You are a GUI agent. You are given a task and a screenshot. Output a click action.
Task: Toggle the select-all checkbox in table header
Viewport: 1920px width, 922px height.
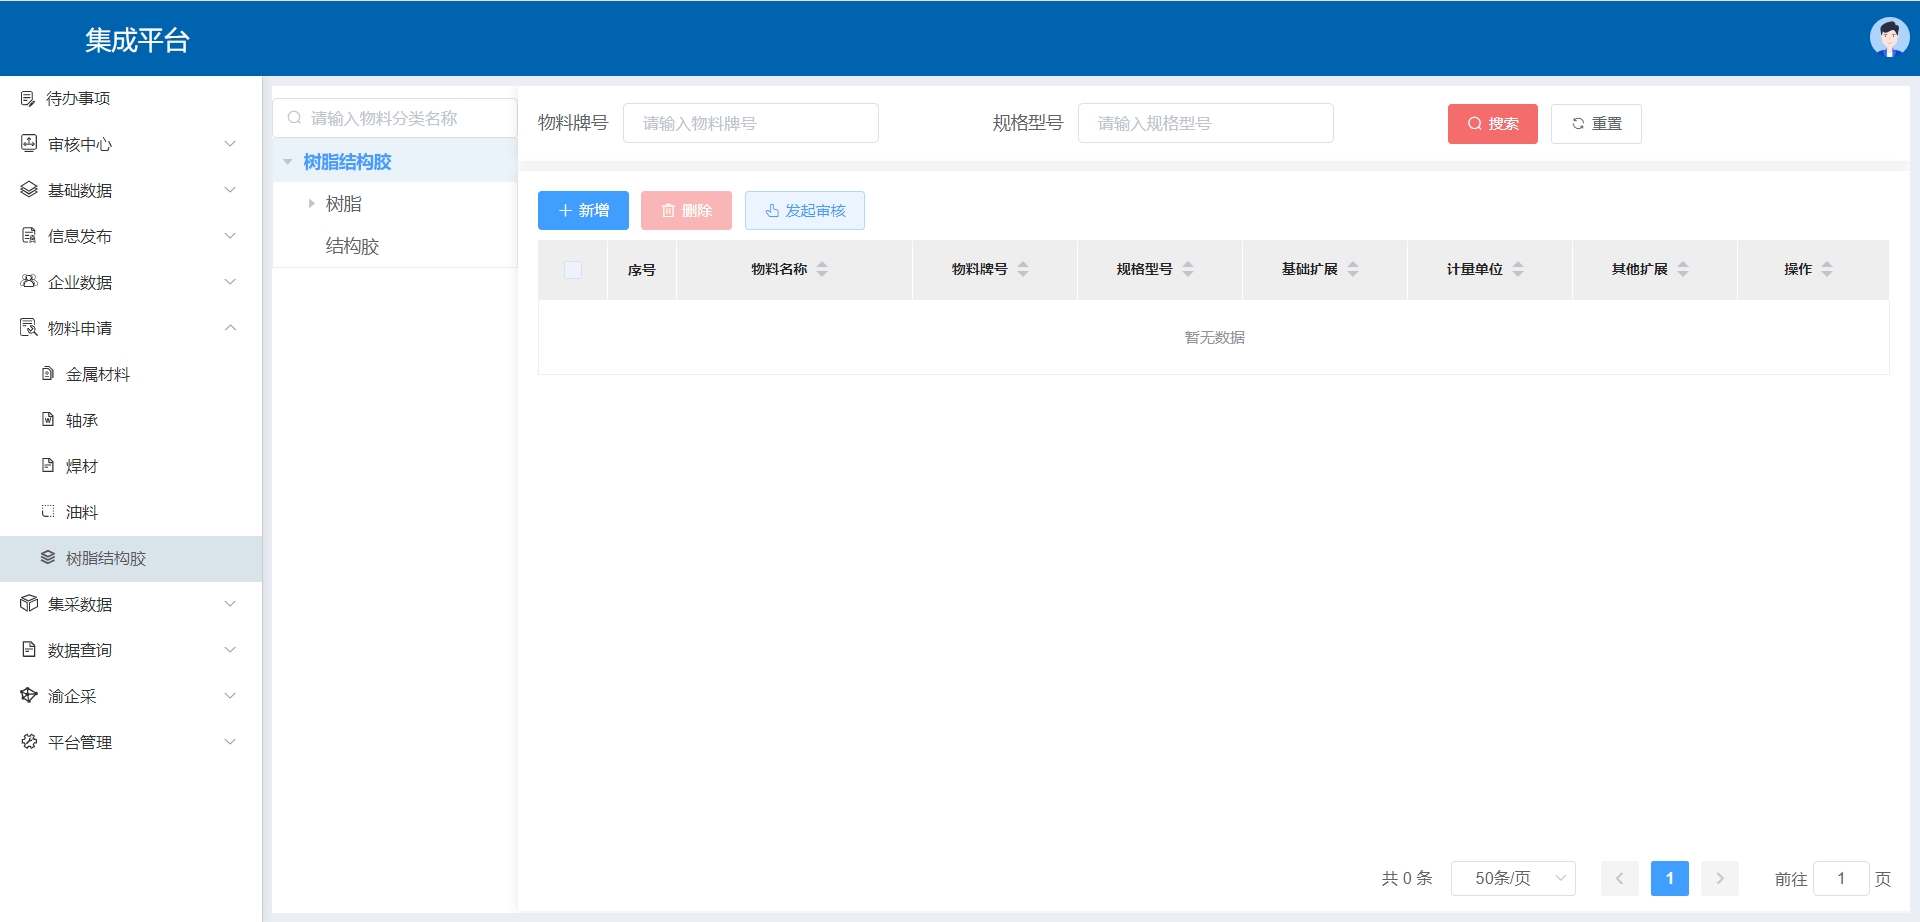573,270
